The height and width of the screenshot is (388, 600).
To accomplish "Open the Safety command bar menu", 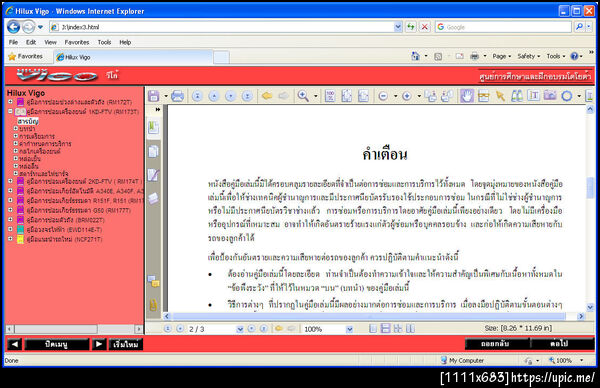I will (528, 56).
